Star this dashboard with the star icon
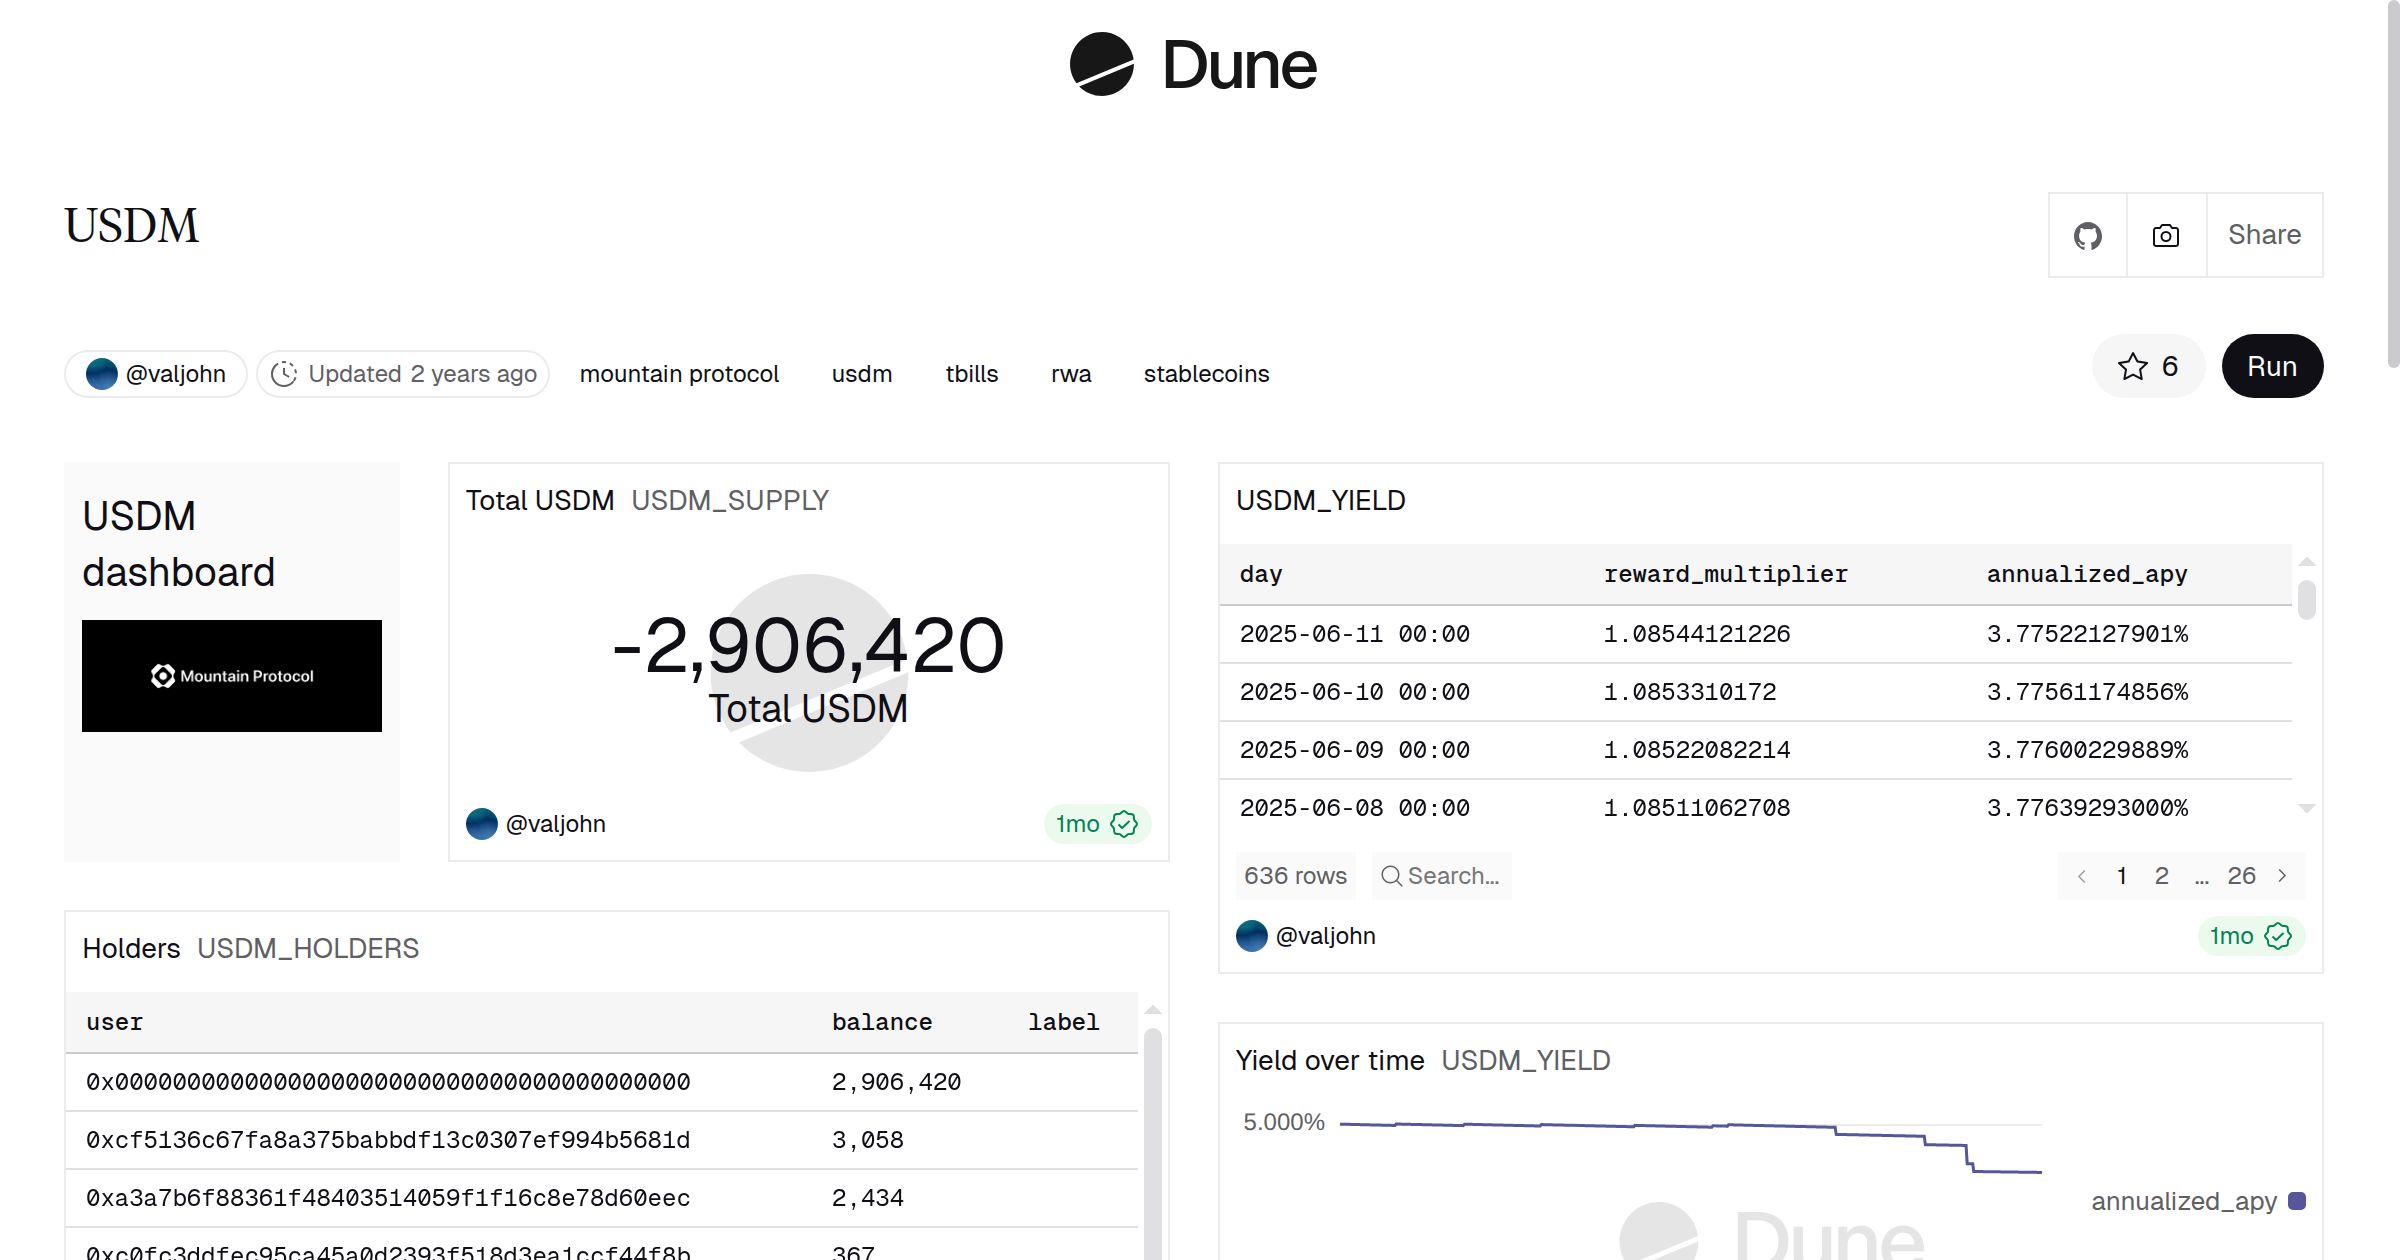 click(2132, 367)
